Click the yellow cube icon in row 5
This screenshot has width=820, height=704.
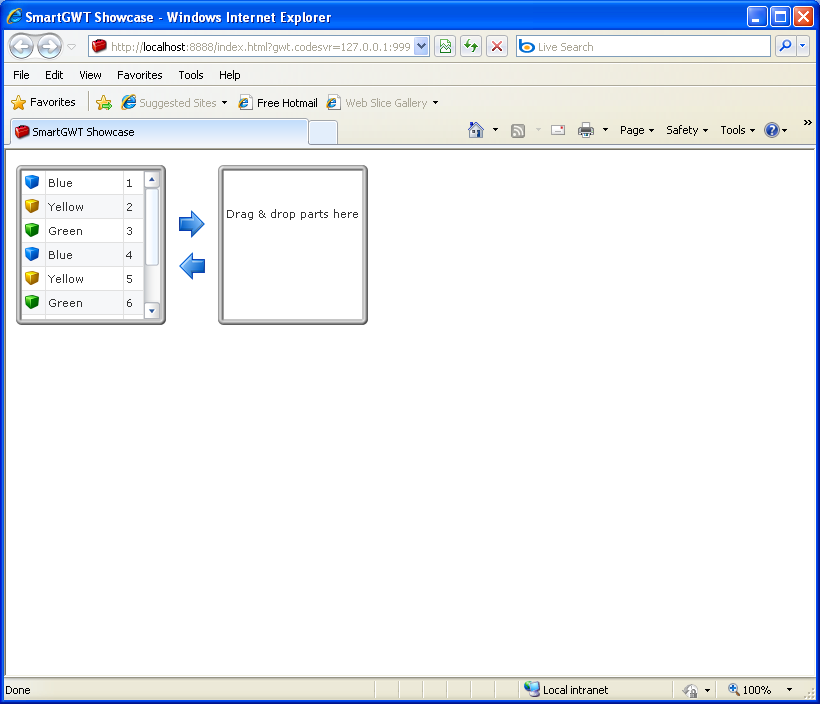[x=32, y=278]
